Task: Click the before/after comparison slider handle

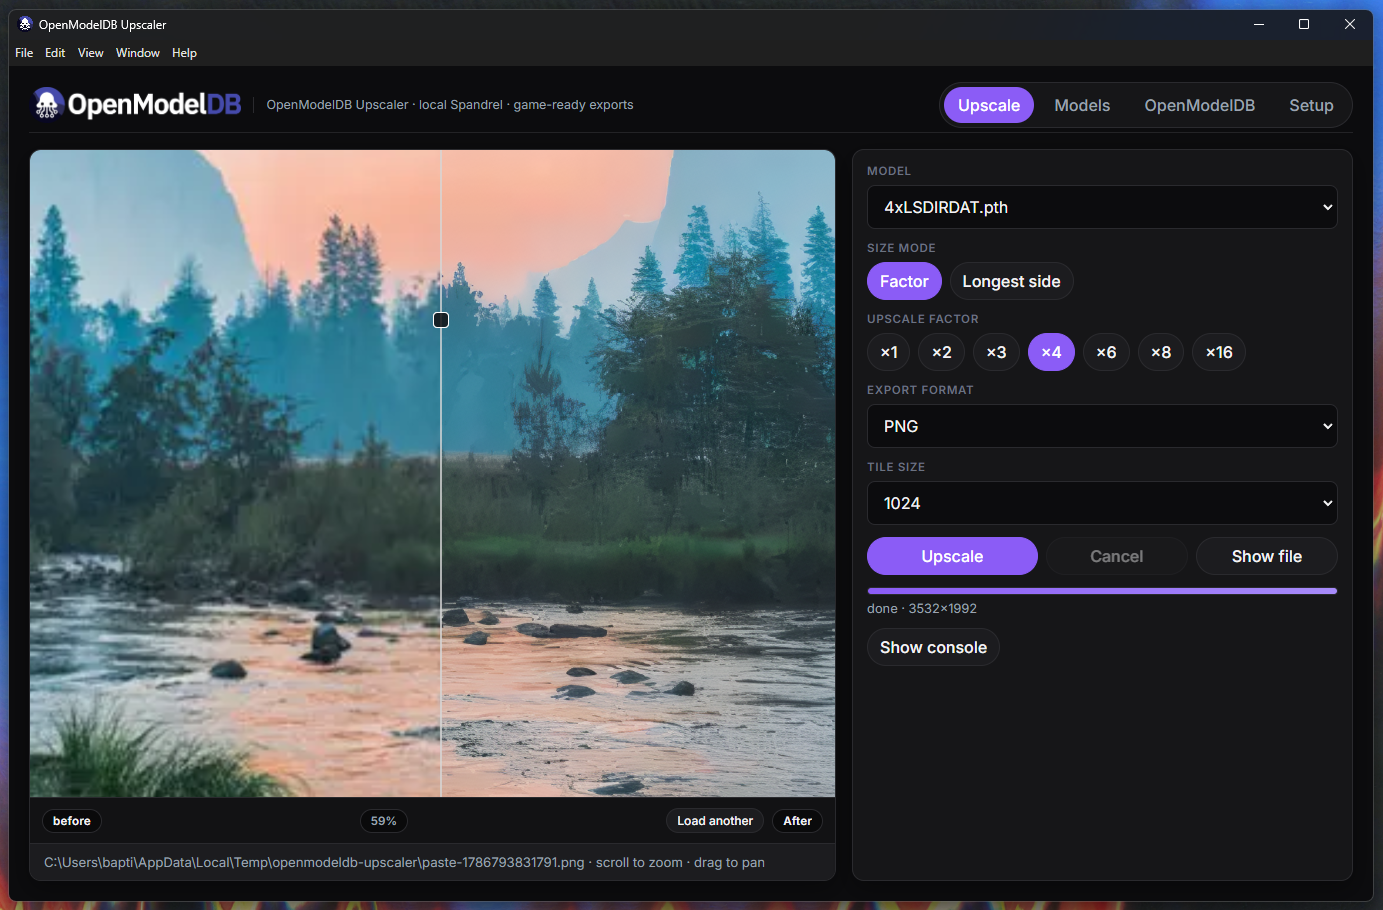Action: click(x=441, y=320)
